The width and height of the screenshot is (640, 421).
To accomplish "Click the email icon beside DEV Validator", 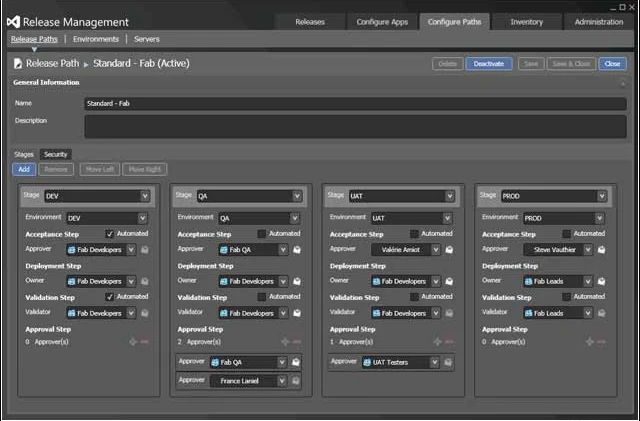I will coord(144,313).
